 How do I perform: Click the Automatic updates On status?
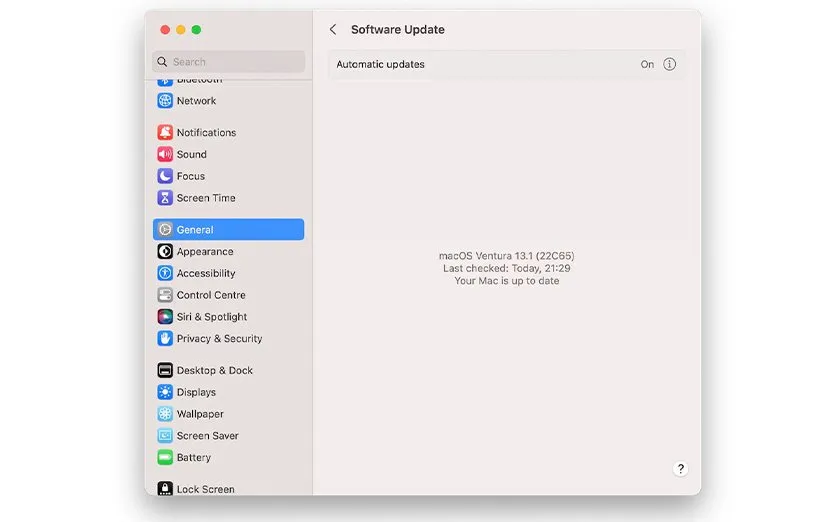(x=647, y=64)
